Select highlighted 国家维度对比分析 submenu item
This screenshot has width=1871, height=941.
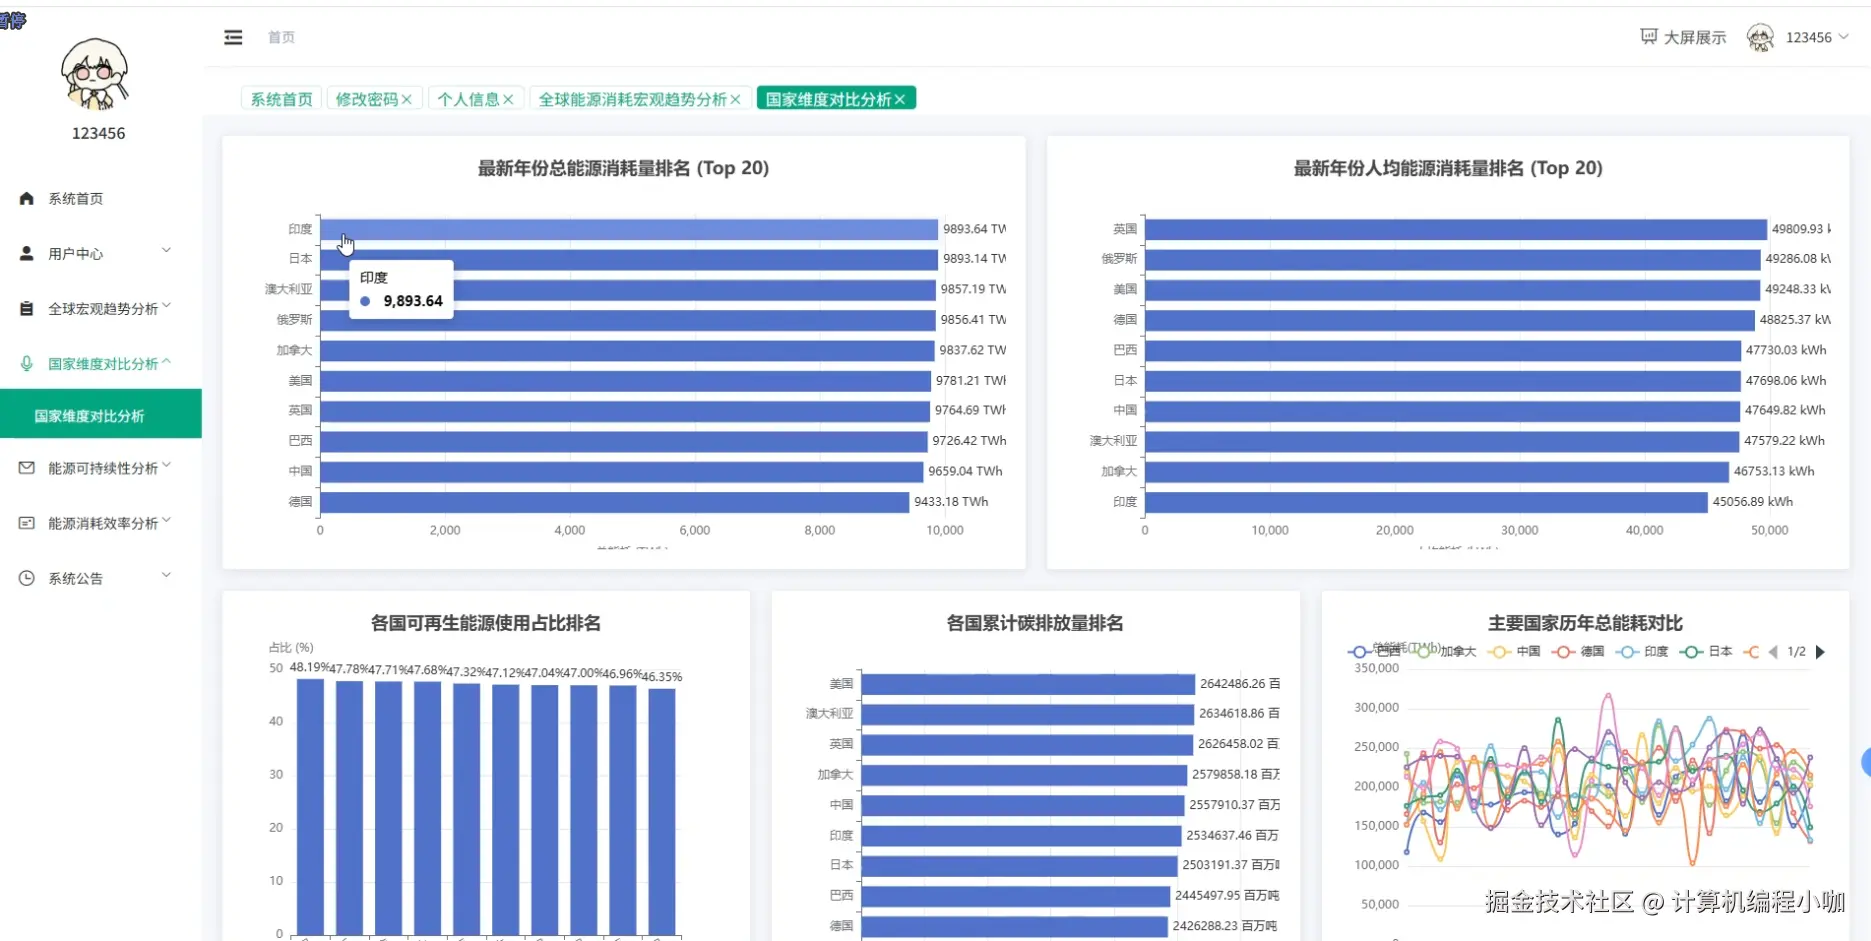[100, 414]
